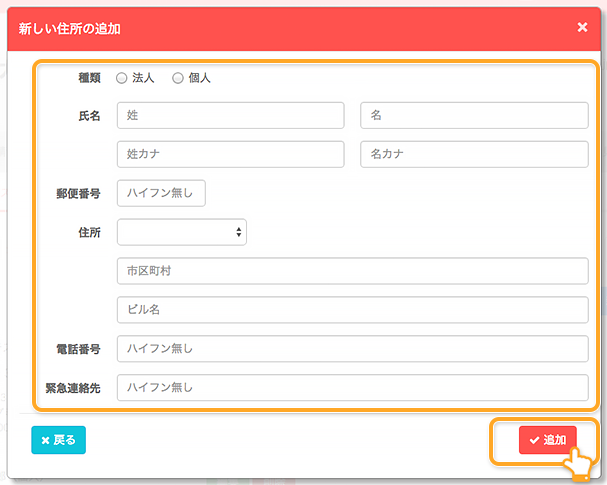Click the 市区町村 input field

coord(353,271)
